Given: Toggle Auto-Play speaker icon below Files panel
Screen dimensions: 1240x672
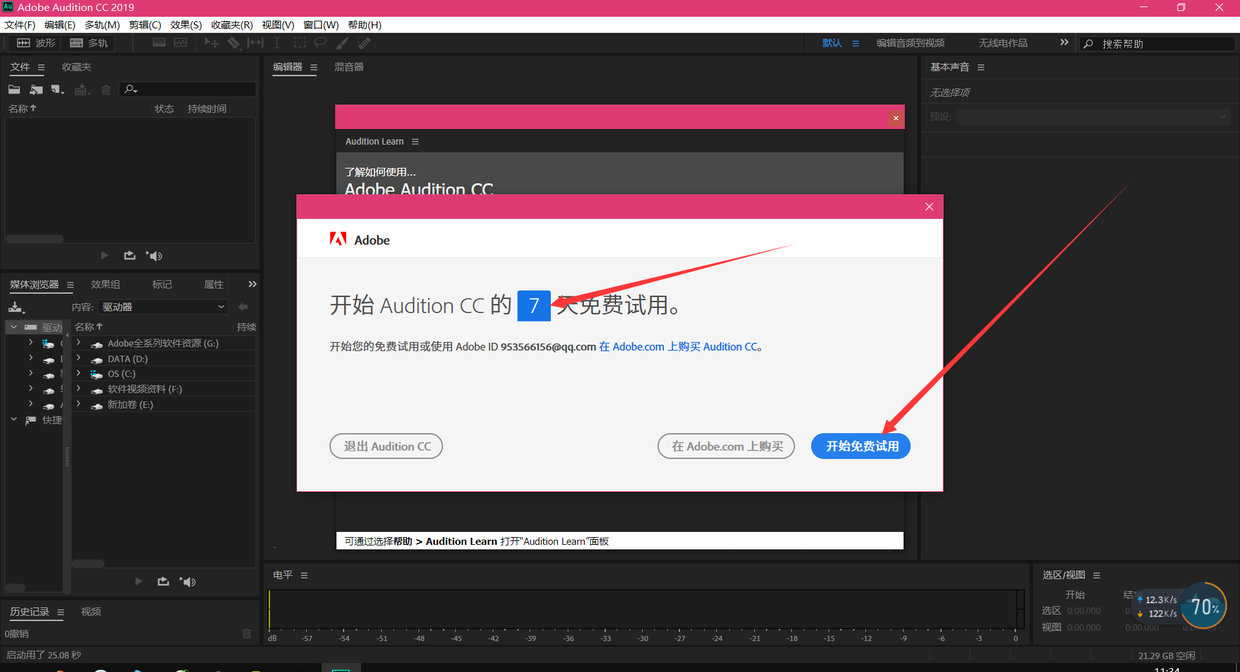Looking at the screenshot, I should (x=154, y=256).
